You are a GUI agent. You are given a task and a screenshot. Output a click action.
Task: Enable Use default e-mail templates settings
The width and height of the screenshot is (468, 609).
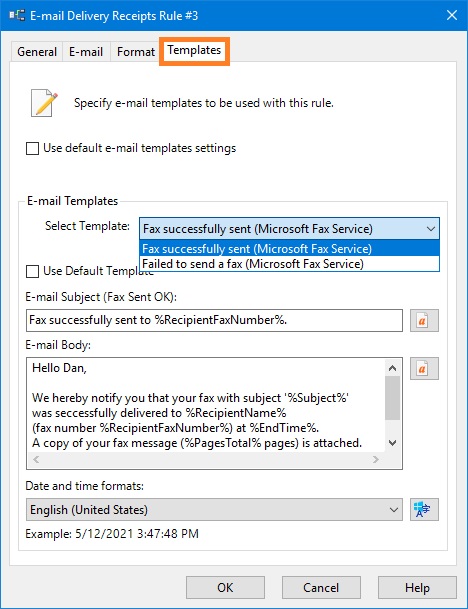point(32,148)
